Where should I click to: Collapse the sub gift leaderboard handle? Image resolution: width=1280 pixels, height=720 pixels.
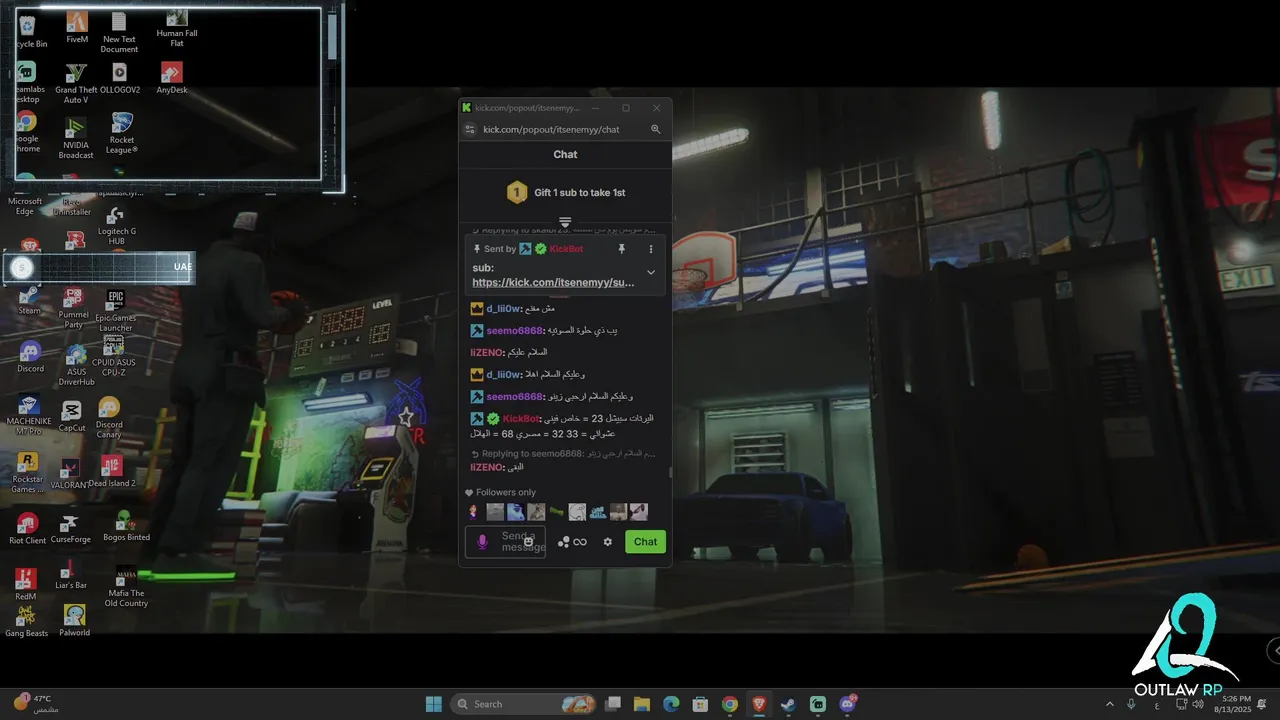565,222
